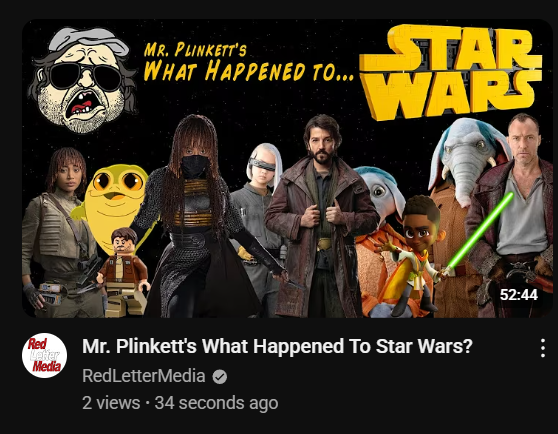The width and height of the screenshot is (558, 434).
Task: Click the bearded man in brown coat
Action: (321, 217)
